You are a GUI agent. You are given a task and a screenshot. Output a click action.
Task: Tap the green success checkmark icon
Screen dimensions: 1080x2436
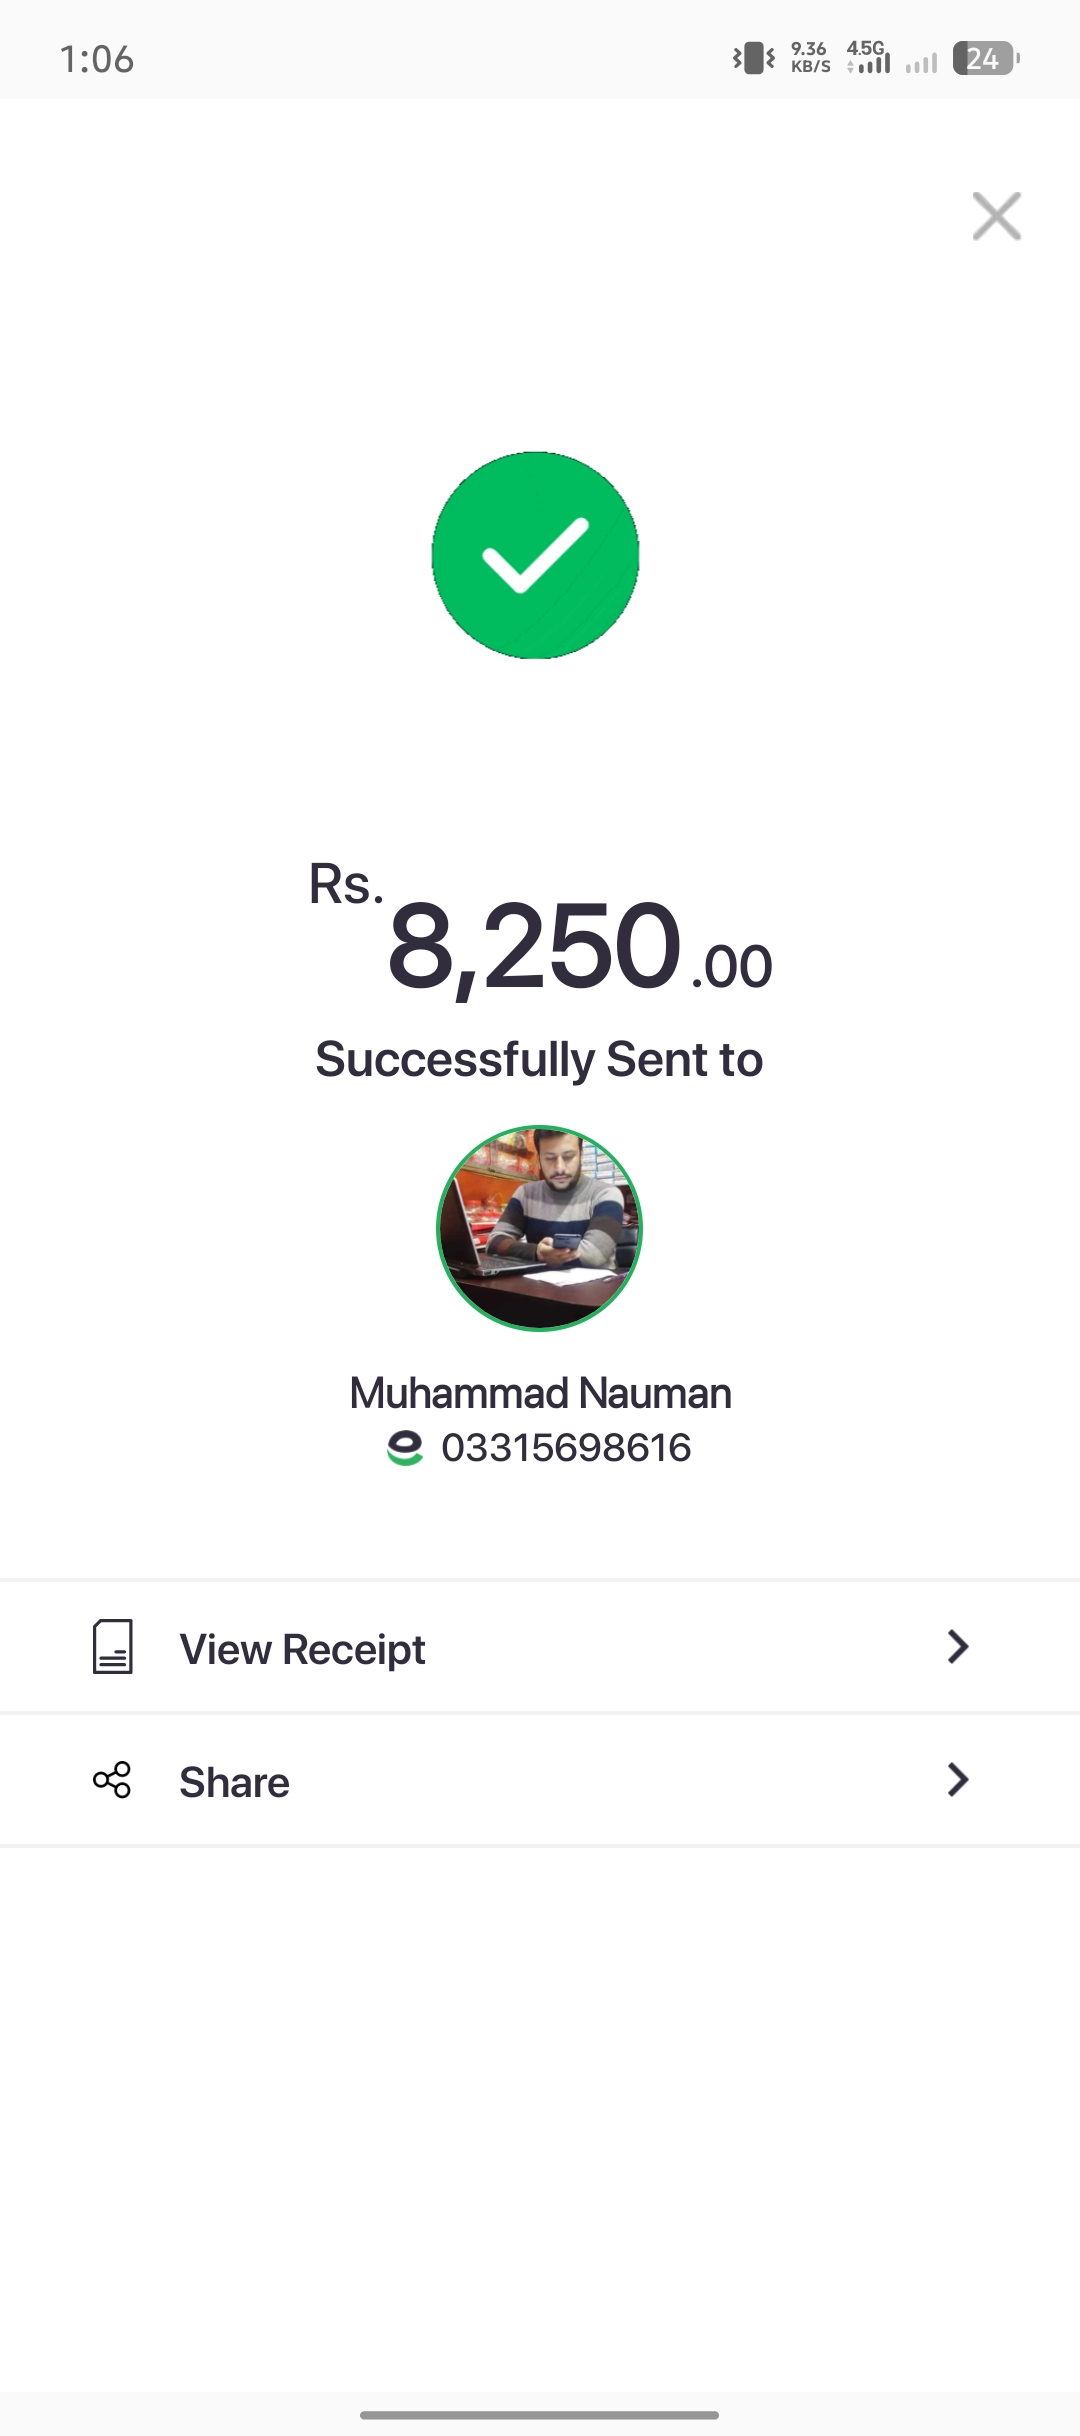point(536,555)
